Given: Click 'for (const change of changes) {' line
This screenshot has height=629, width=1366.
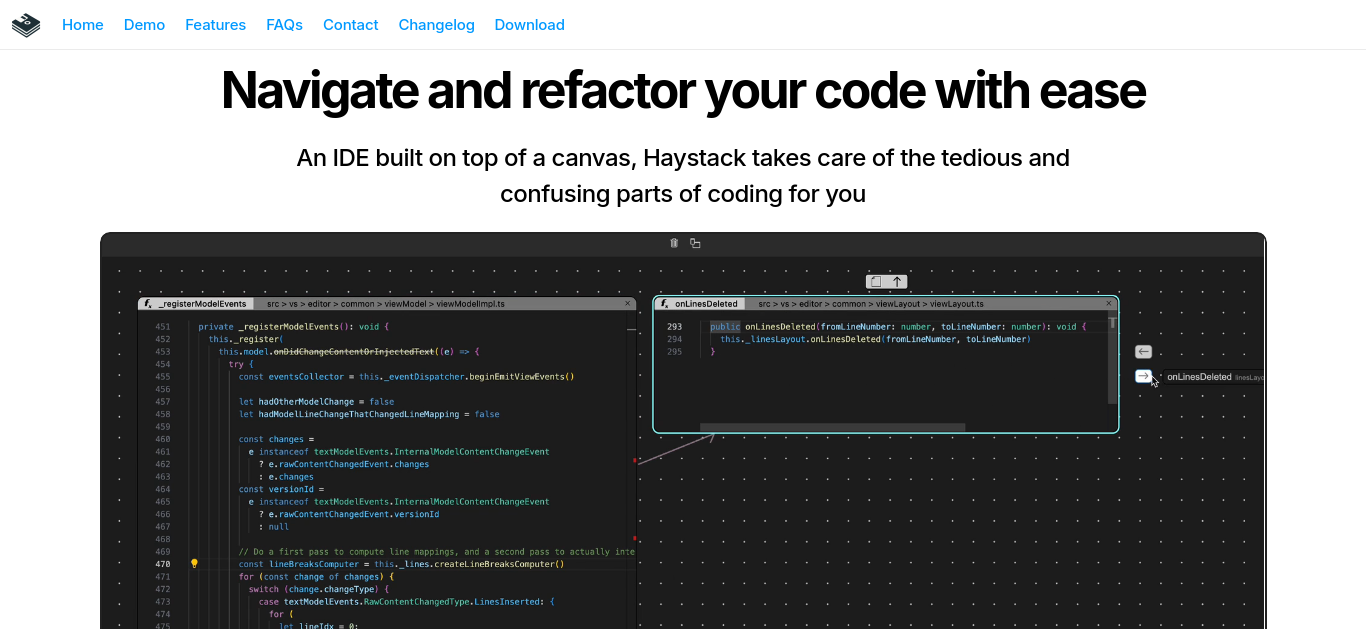Looking at the screenshot, I should point(316,577).
